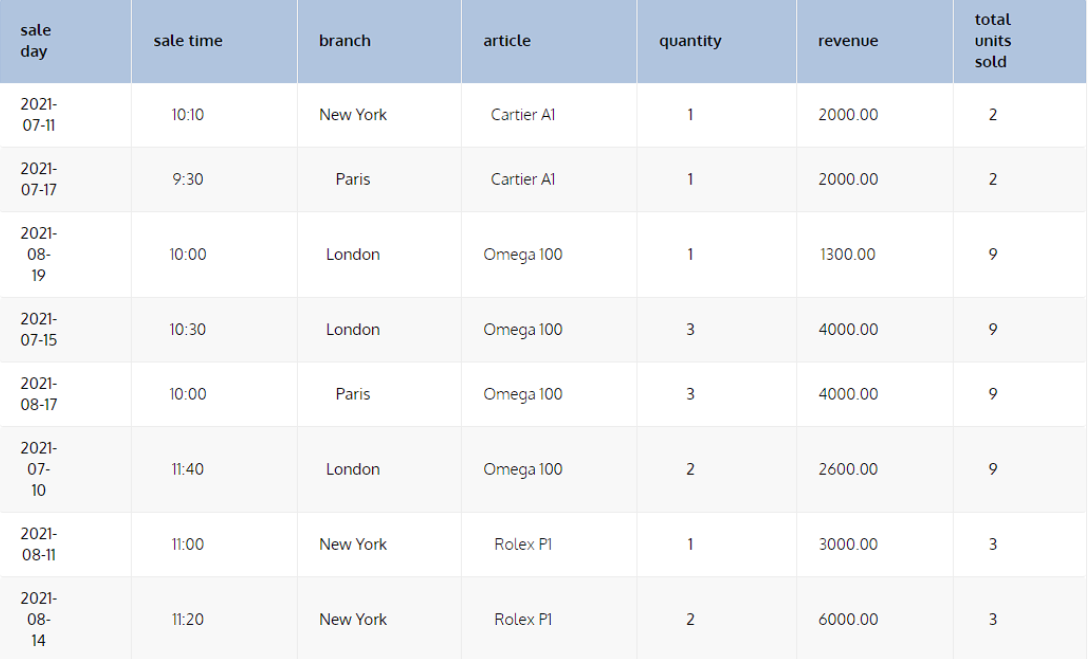Click the 11:40 sale time cell
Screen dimensions: 1088x659
188,469
